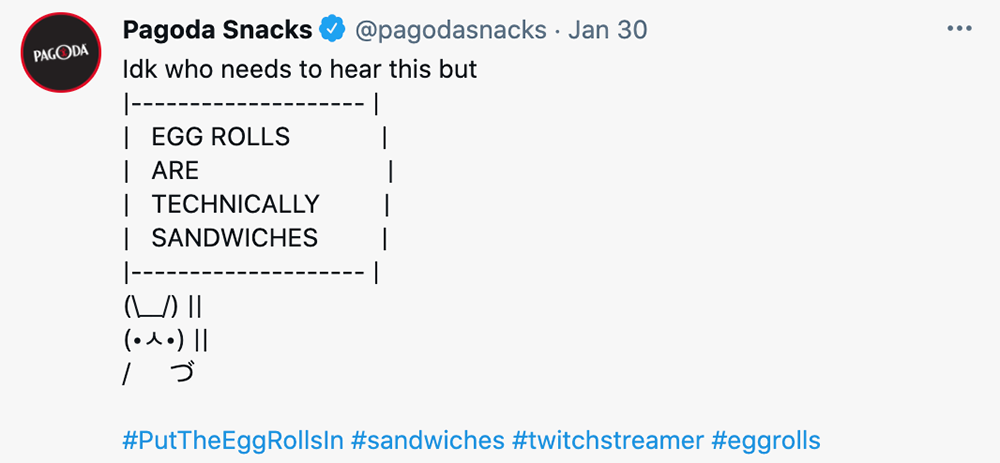The width and height of the screenshot is (1000, 463).
Task: Click the bunny's づ hand character
Action: (x=182, y=375)
